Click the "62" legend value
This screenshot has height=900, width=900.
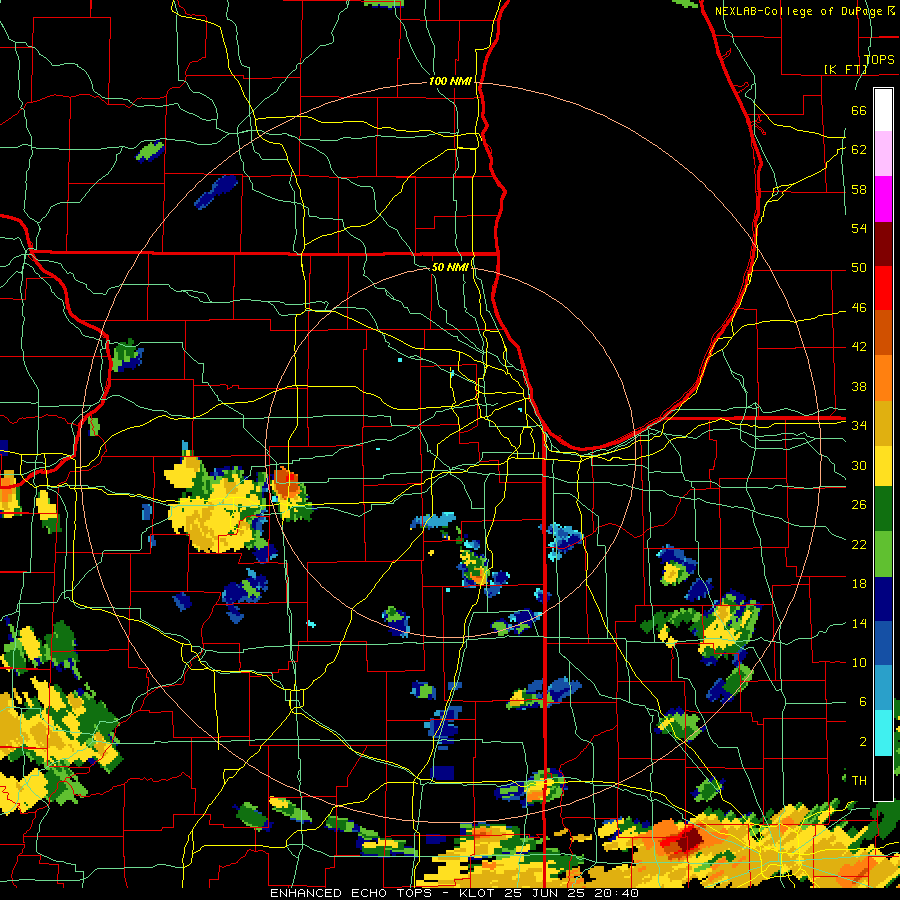[859, 150]
